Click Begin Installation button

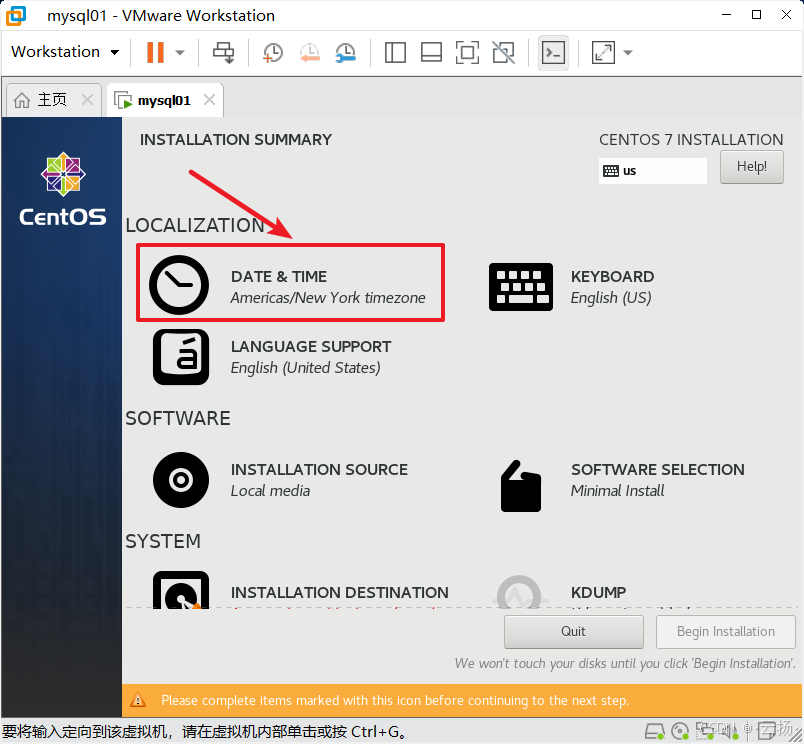pos(725,631)
